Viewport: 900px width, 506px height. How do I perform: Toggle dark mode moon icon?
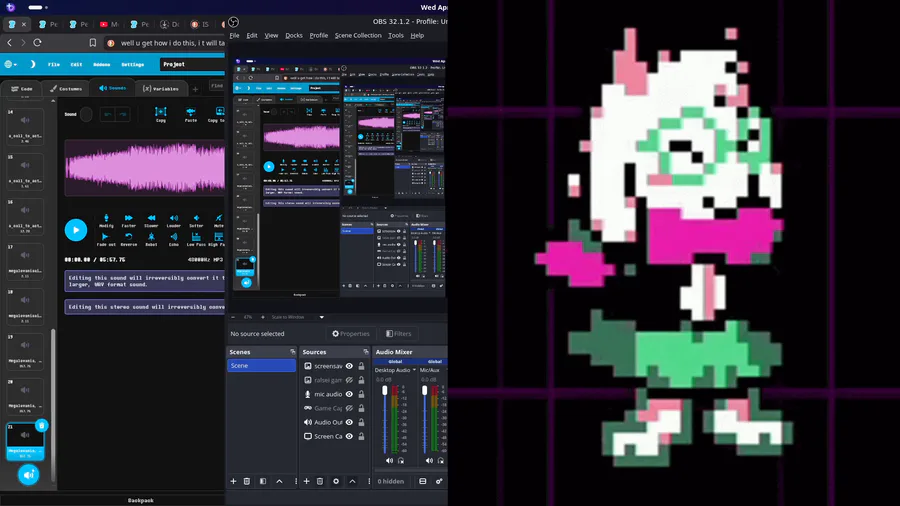33,64
